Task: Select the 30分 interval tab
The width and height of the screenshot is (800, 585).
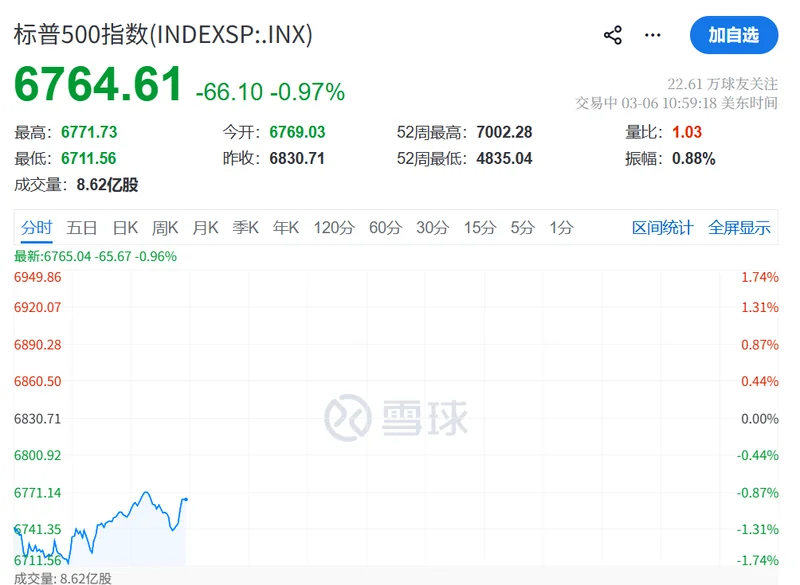Action: [432, 227]
